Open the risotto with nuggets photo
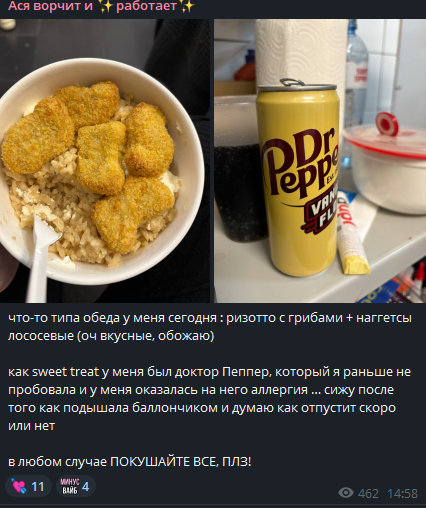The width and height of the screenshot is (426, 508). click(105, 161)
